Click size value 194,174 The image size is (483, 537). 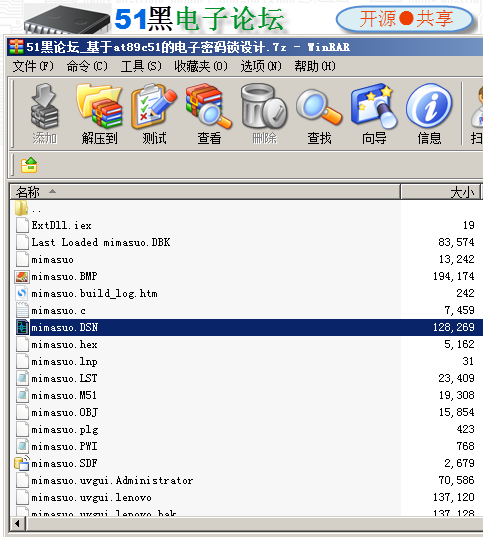(454, 276)
